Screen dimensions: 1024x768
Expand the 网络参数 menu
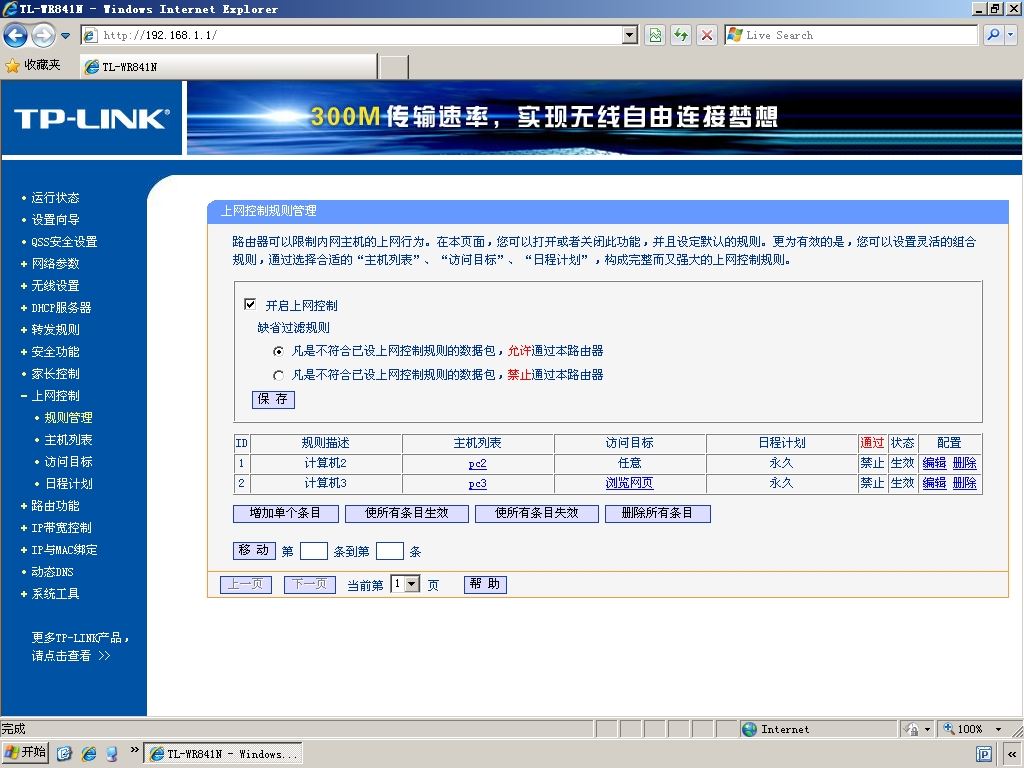point(55,264)
